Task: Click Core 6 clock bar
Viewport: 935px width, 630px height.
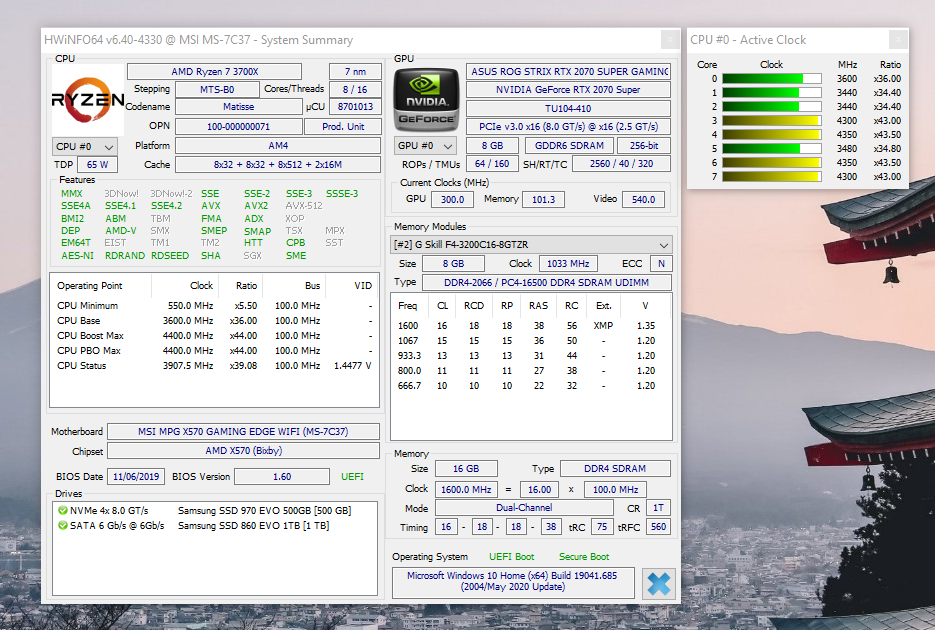Action: [x=772, y=162]
